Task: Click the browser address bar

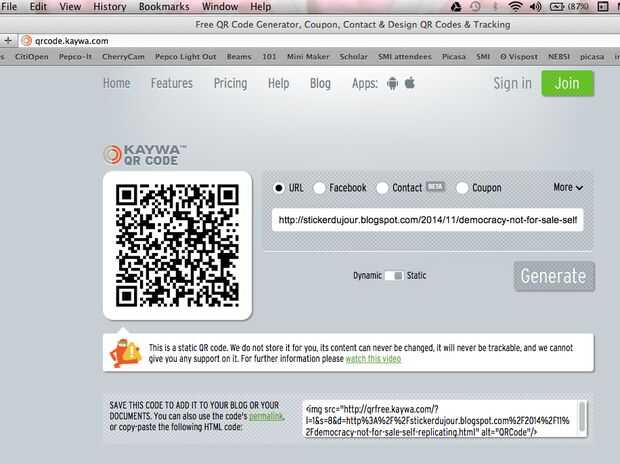Action: tap(318, 40)
